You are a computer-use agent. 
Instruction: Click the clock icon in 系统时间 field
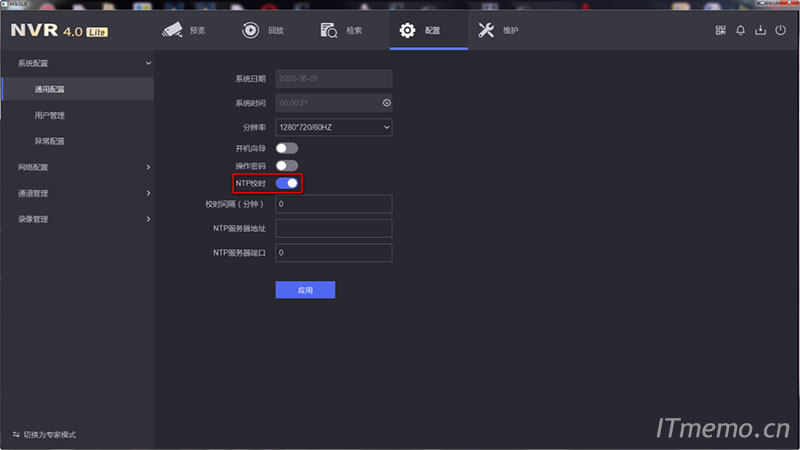[x=386, y=103]
